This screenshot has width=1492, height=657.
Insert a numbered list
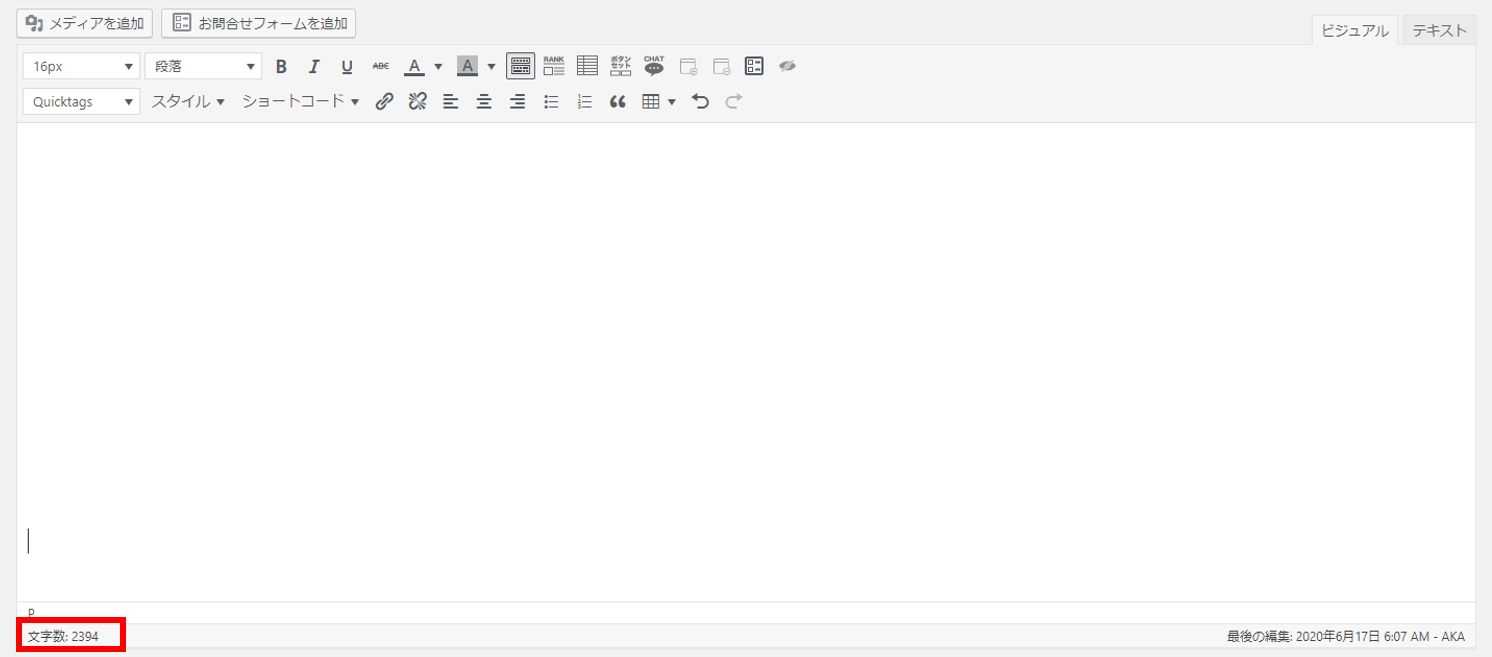[585, 102]
